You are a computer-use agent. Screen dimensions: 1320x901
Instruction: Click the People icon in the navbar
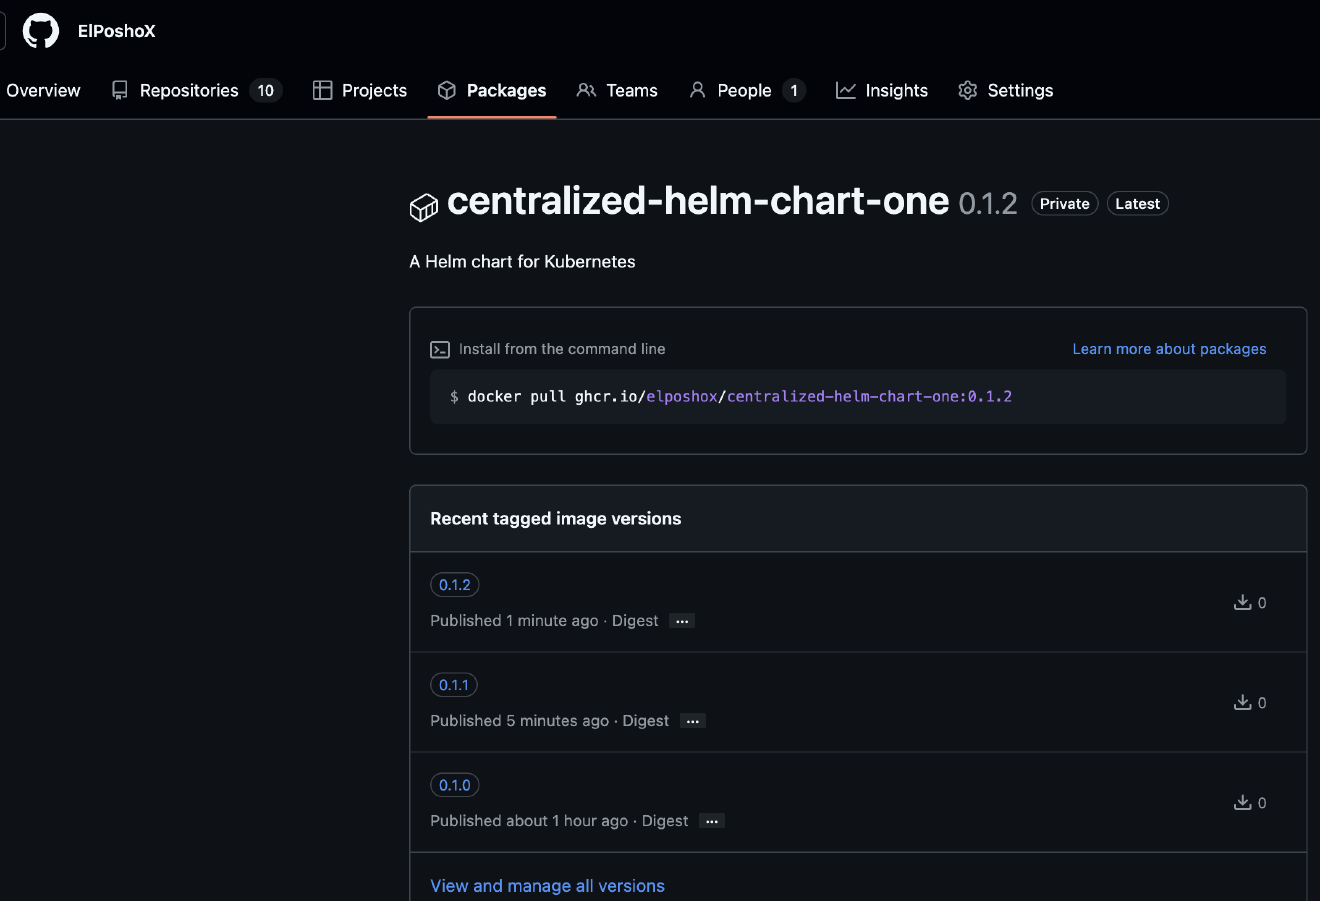pyautogui.click(x=696, y=90)
